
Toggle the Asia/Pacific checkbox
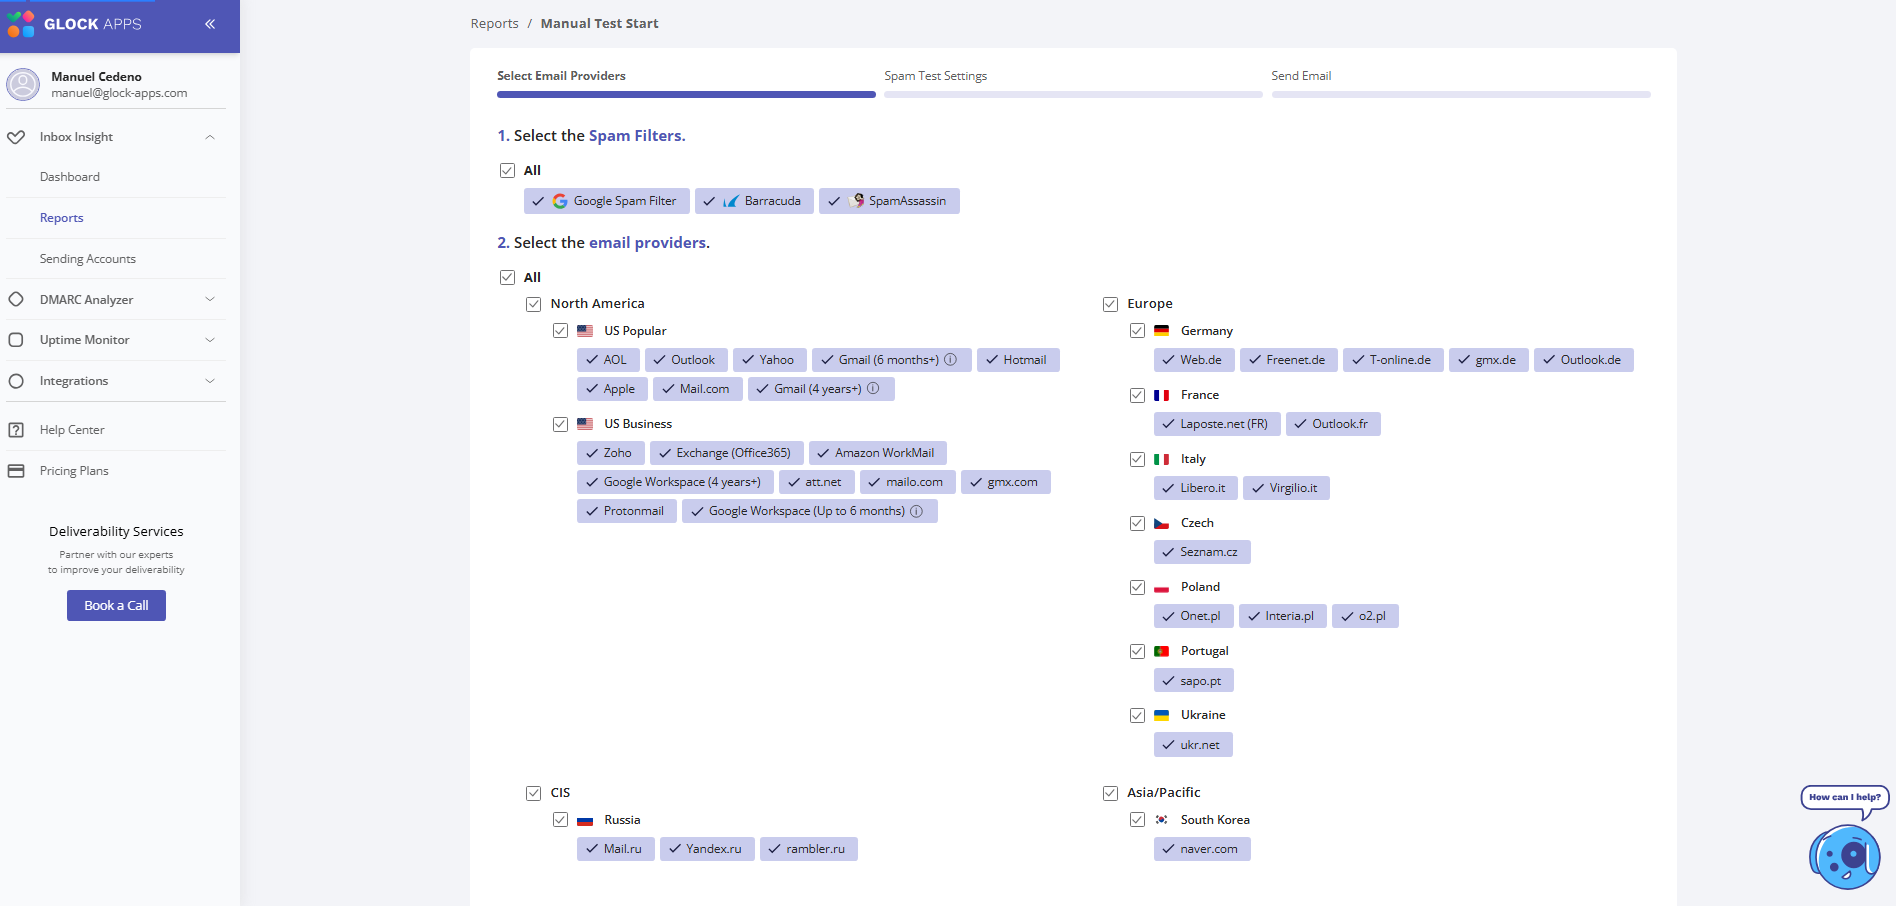click(x=1110, y=793)
